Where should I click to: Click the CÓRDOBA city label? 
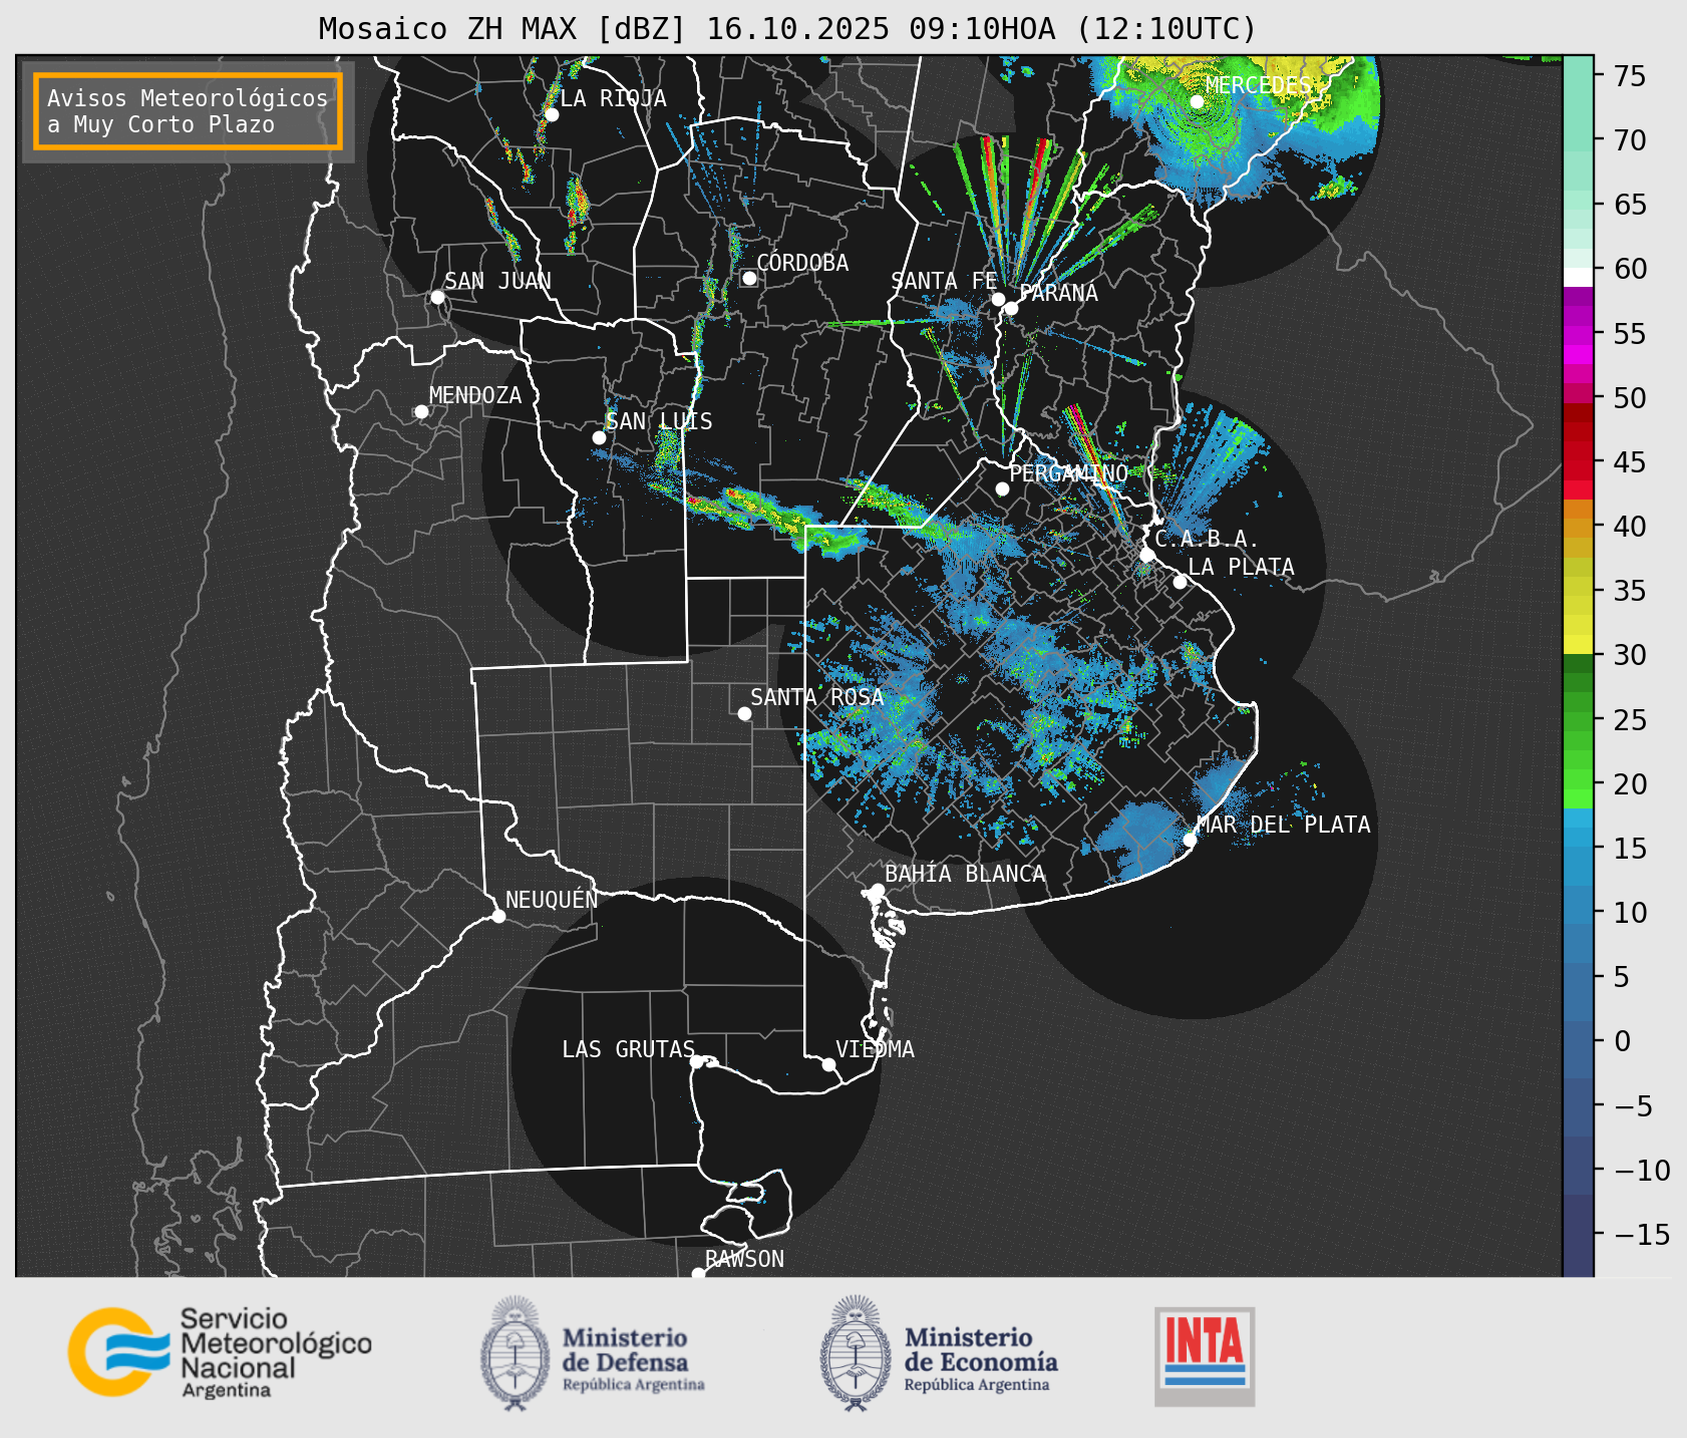coord(802,262)
